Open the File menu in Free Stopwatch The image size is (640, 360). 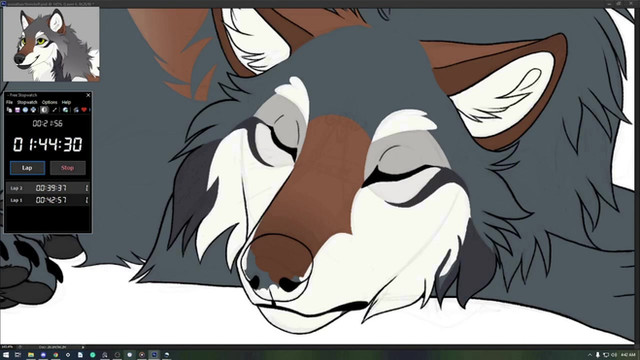(9, 102)
